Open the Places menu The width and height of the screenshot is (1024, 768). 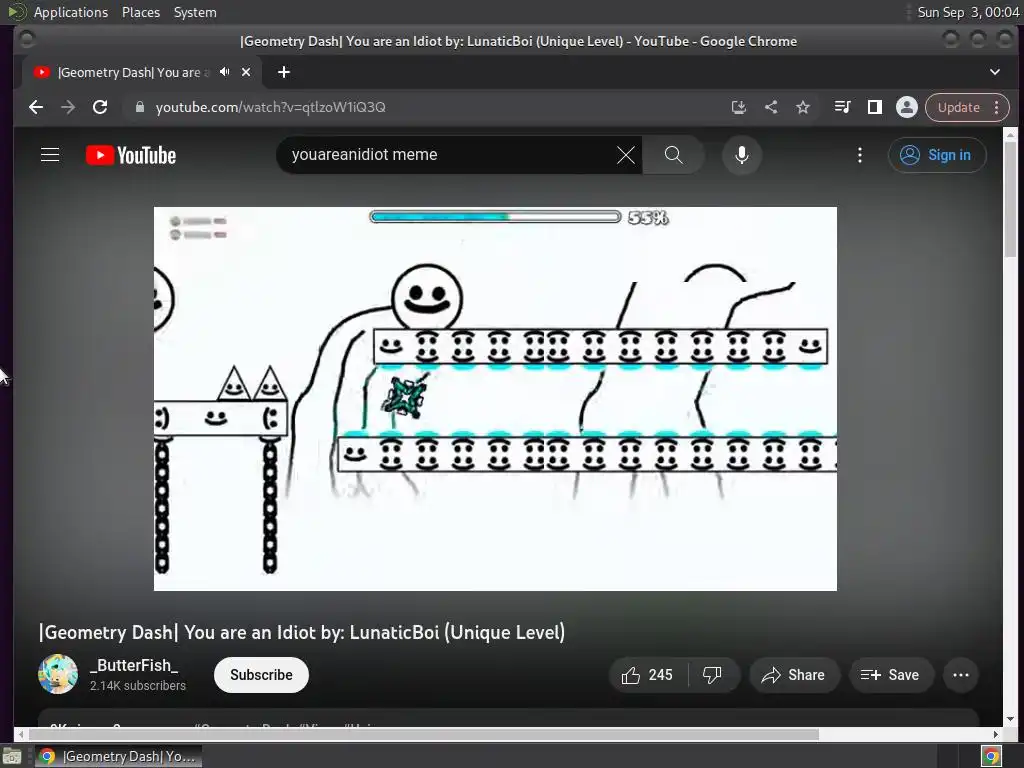pyautogui.click(x=141, y=12)
